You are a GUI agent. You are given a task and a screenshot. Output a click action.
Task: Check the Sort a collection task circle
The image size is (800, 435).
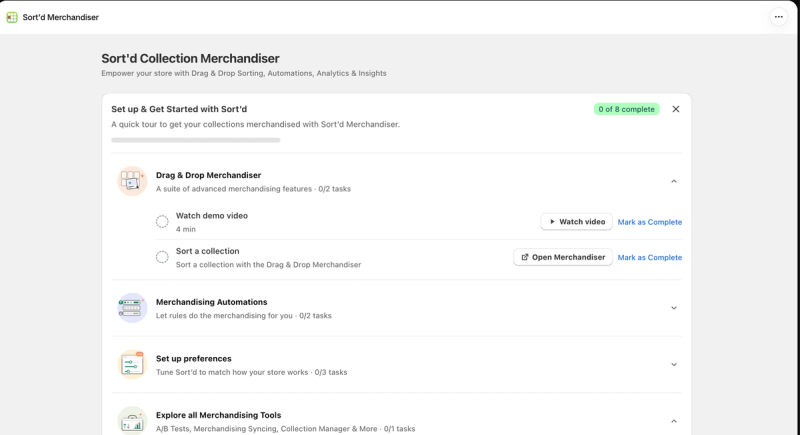(162, 257)
